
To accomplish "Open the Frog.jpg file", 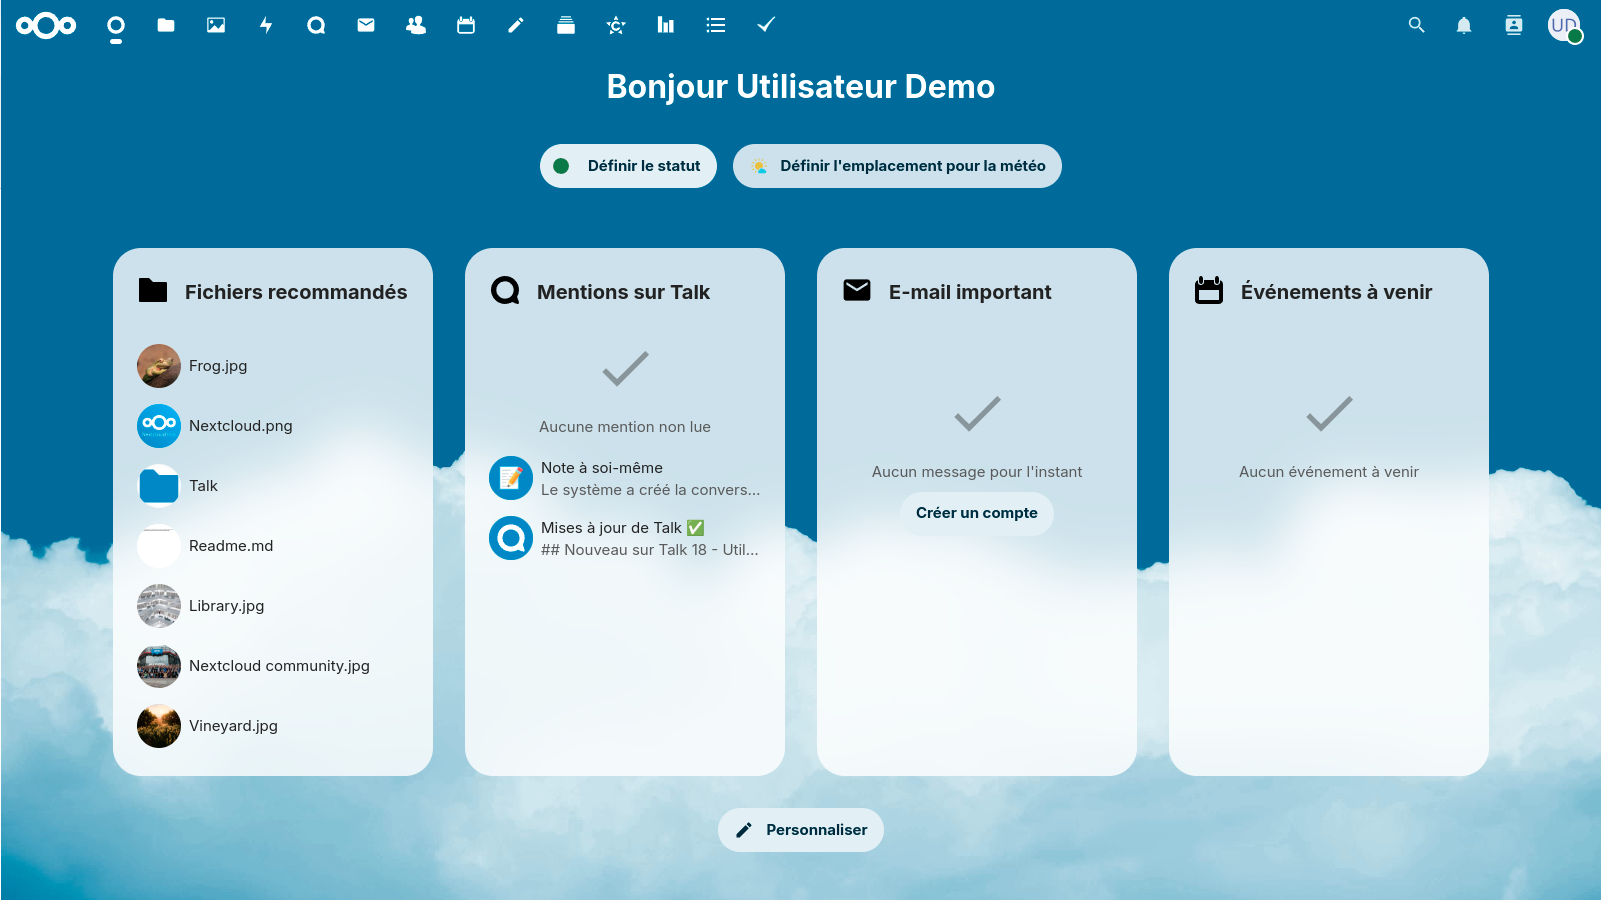I will click(x=273, y=366).
